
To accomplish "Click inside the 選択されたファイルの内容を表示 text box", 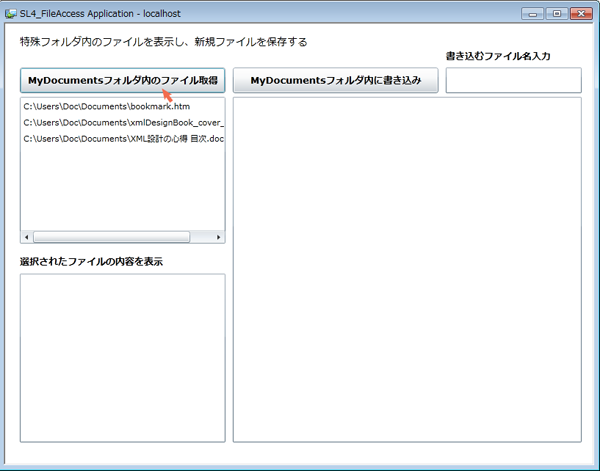I will coord(122,358).
